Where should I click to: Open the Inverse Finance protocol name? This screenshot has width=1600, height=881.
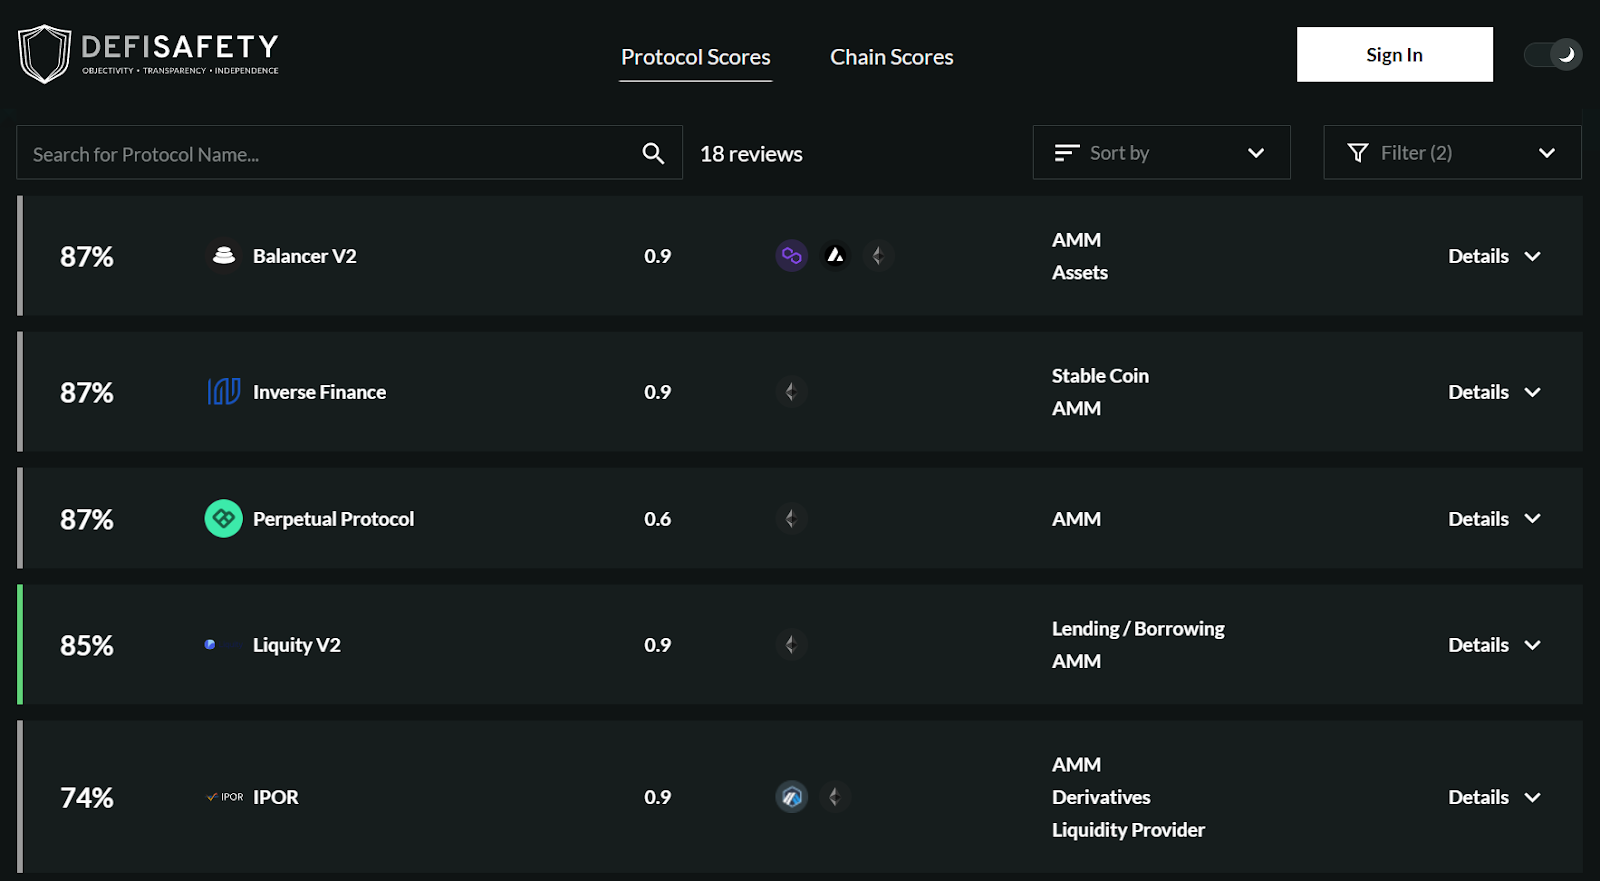point(320,392)
